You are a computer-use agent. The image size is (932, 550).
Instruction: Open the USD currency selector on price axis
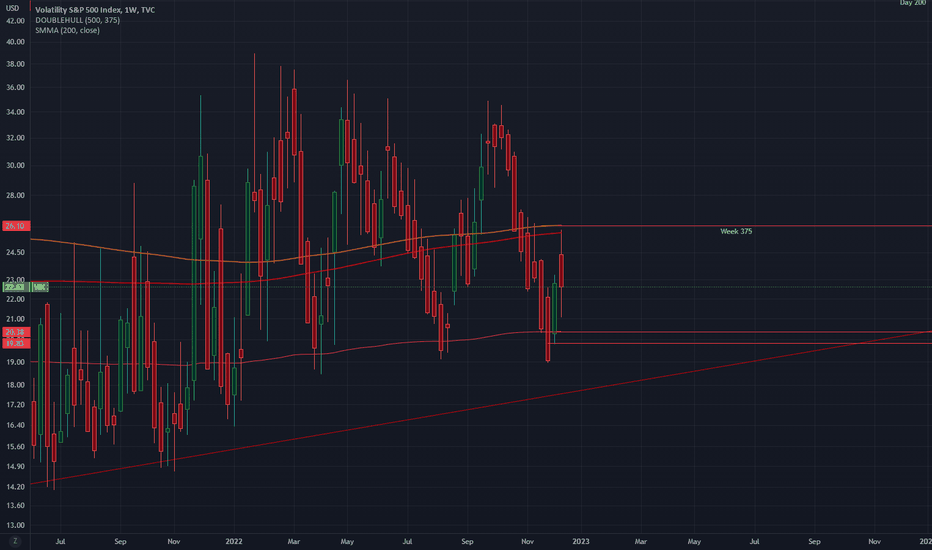[12, 8]
